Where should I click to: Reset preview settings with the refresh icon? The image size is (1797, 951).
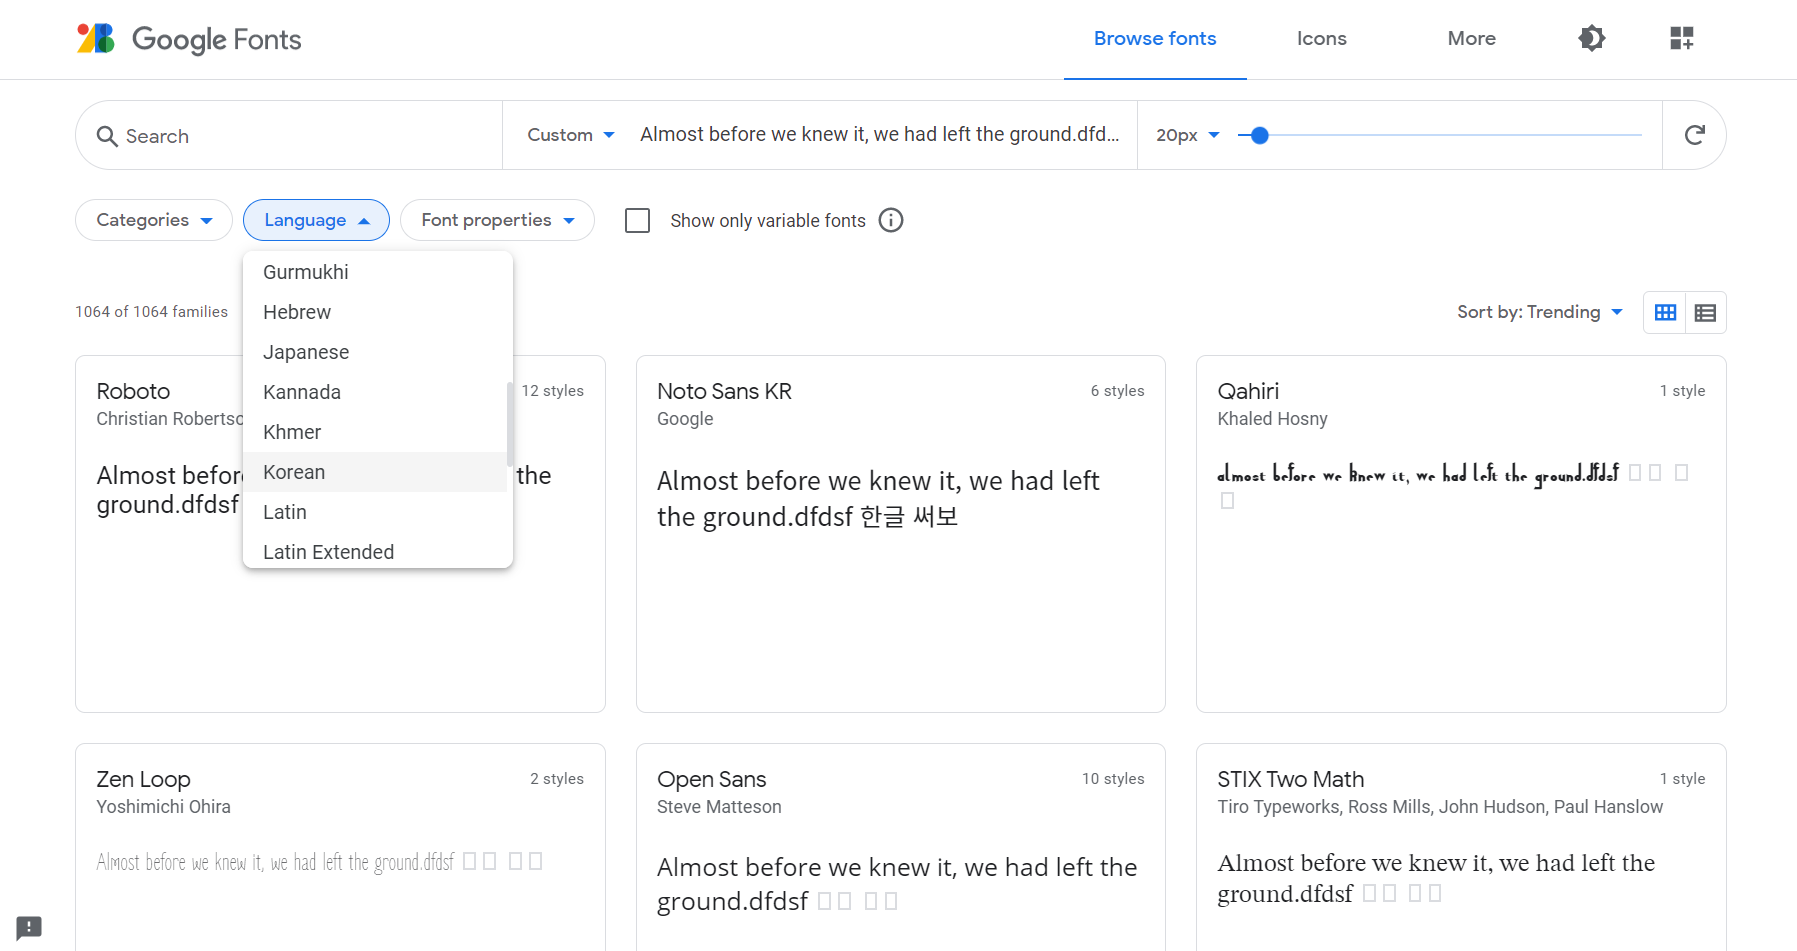pos(1694,135)
